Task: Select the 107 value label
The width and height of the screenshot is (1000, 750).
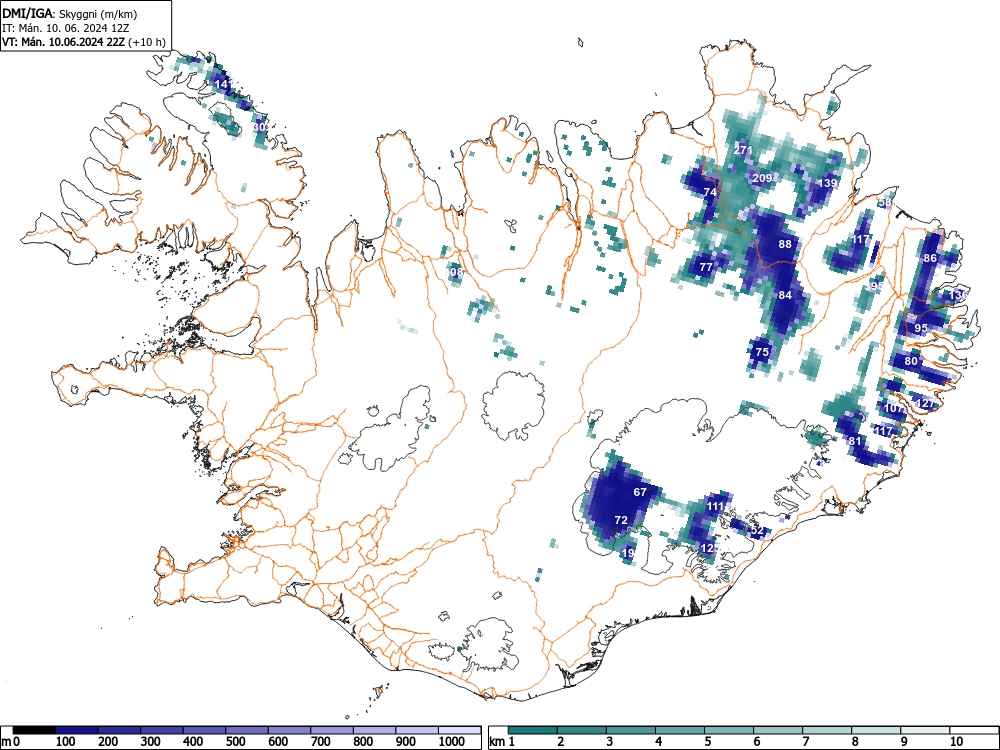Action: click(x=894, y=408)
